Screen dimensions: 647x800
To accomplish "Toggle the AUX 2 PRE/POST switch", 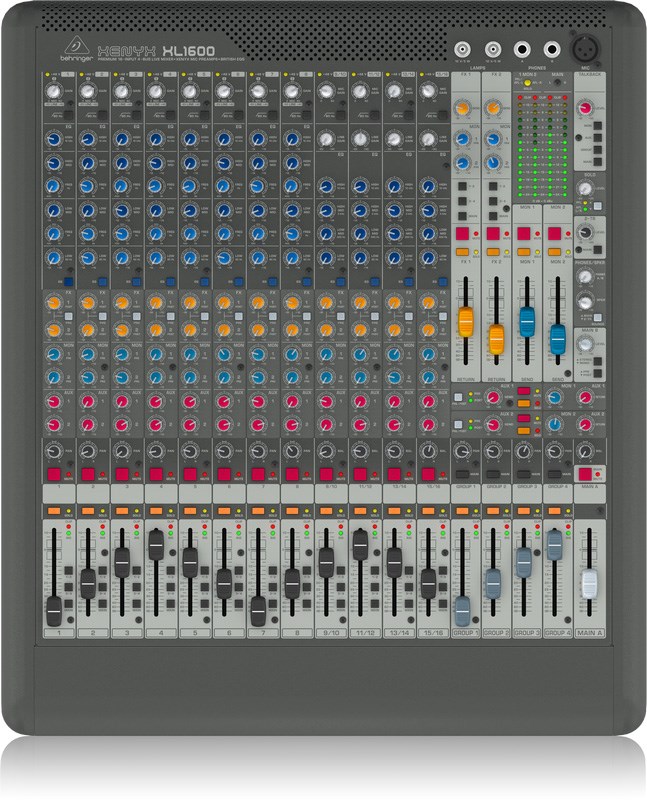I will click(458, 424).
